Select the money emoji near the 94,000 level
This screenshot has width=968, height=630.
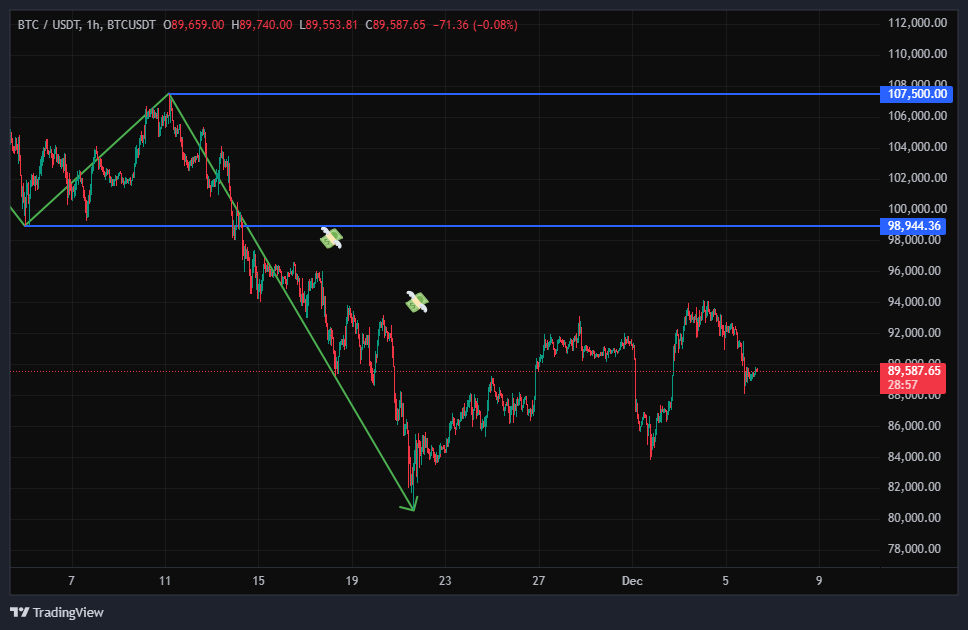[x=417, y=301]
